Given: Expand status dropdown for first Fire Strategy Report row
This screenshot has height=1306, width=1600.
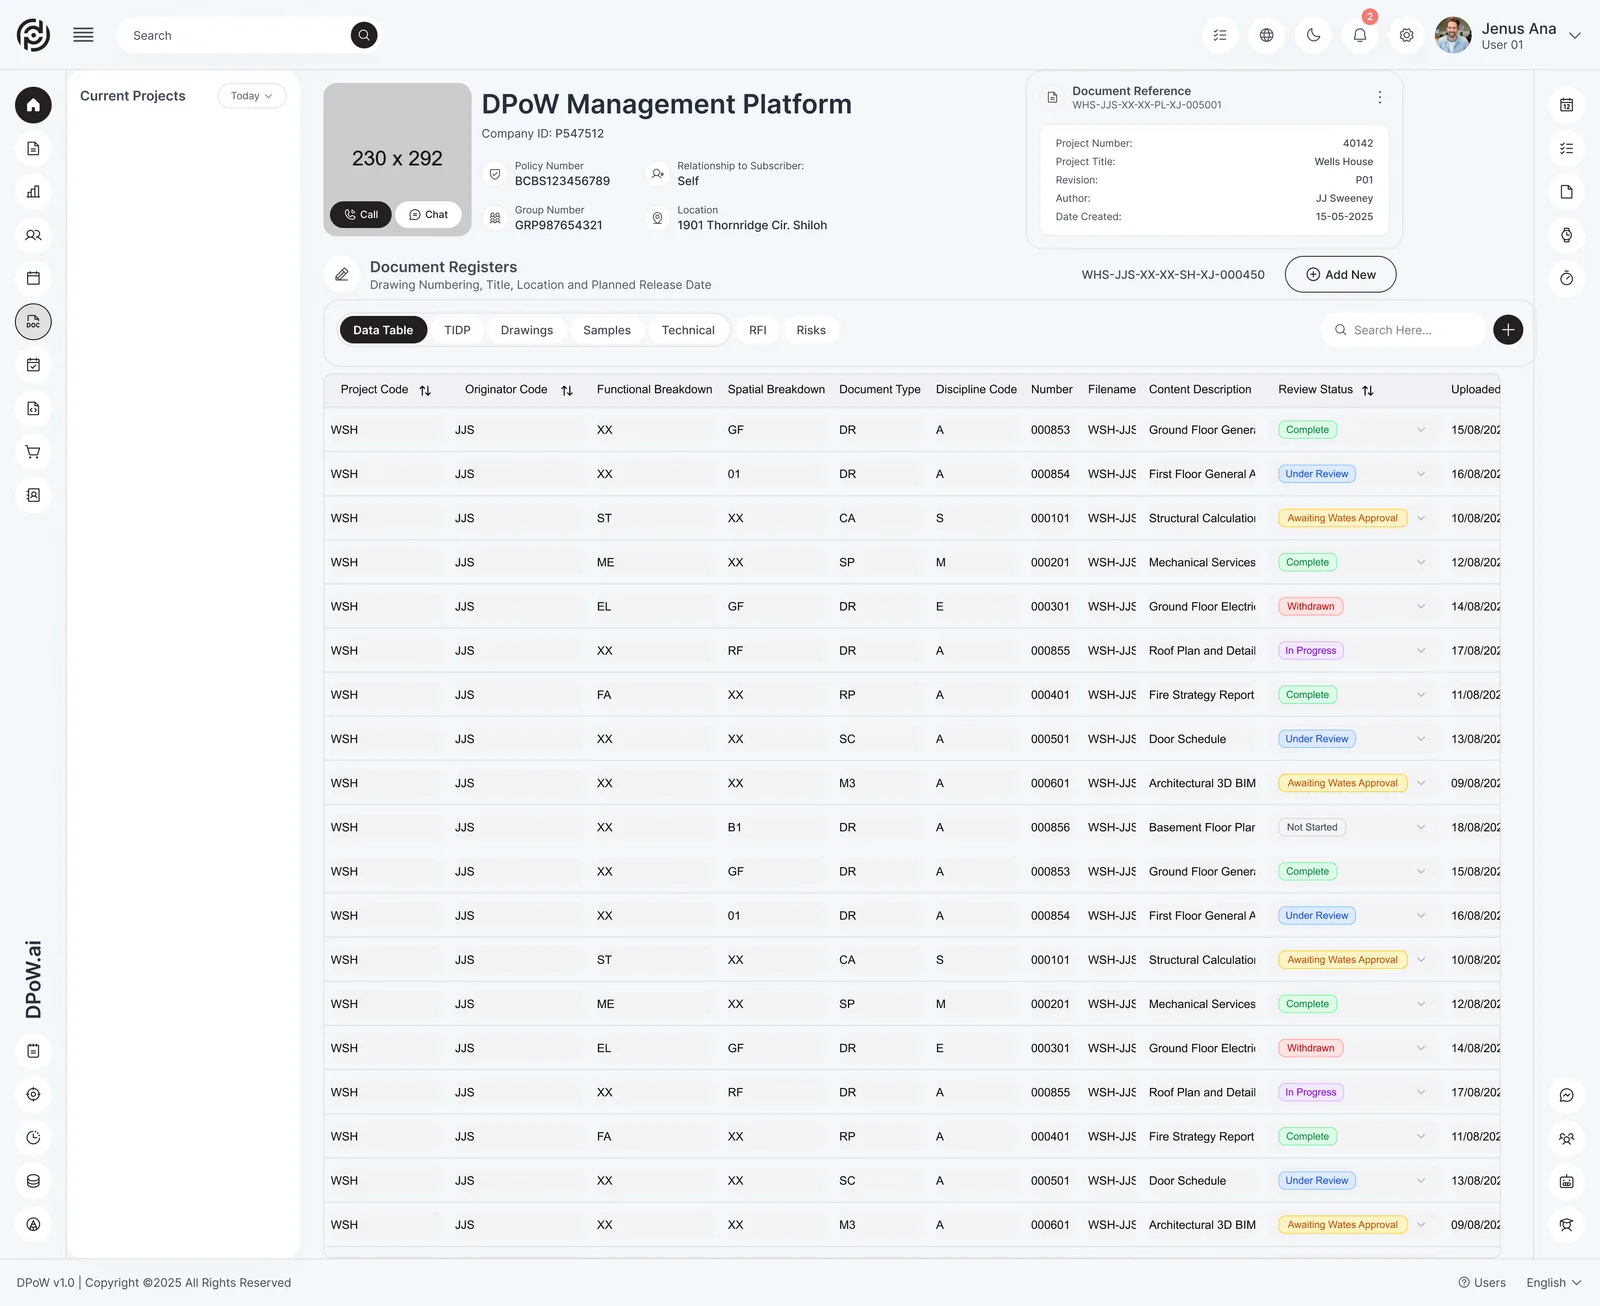Looking at the screenshot, I should pos(1421,695).
